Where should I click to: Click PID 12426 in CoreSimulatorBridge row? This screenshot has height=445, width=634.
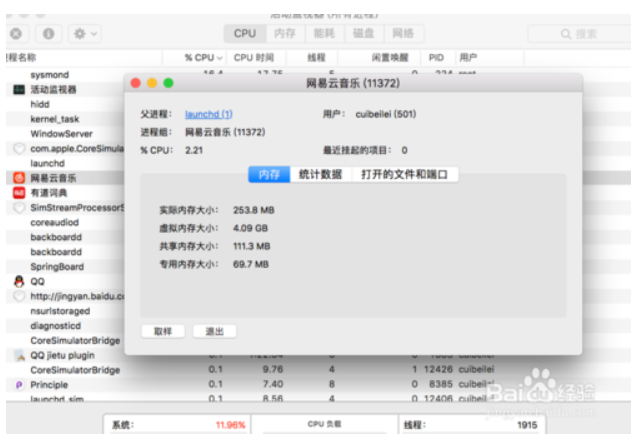coord(438,369)
